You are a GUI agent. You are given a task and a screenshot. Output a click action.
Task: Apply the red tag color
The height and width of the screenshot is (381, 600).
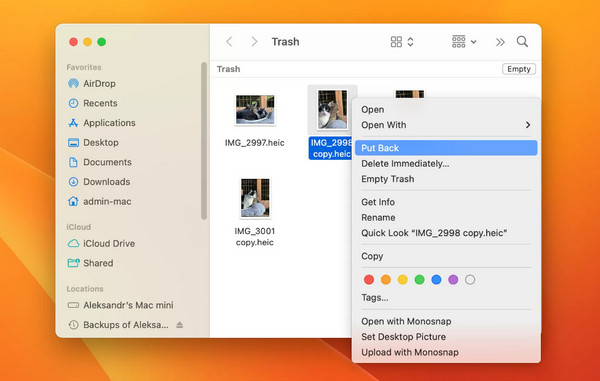369,280
